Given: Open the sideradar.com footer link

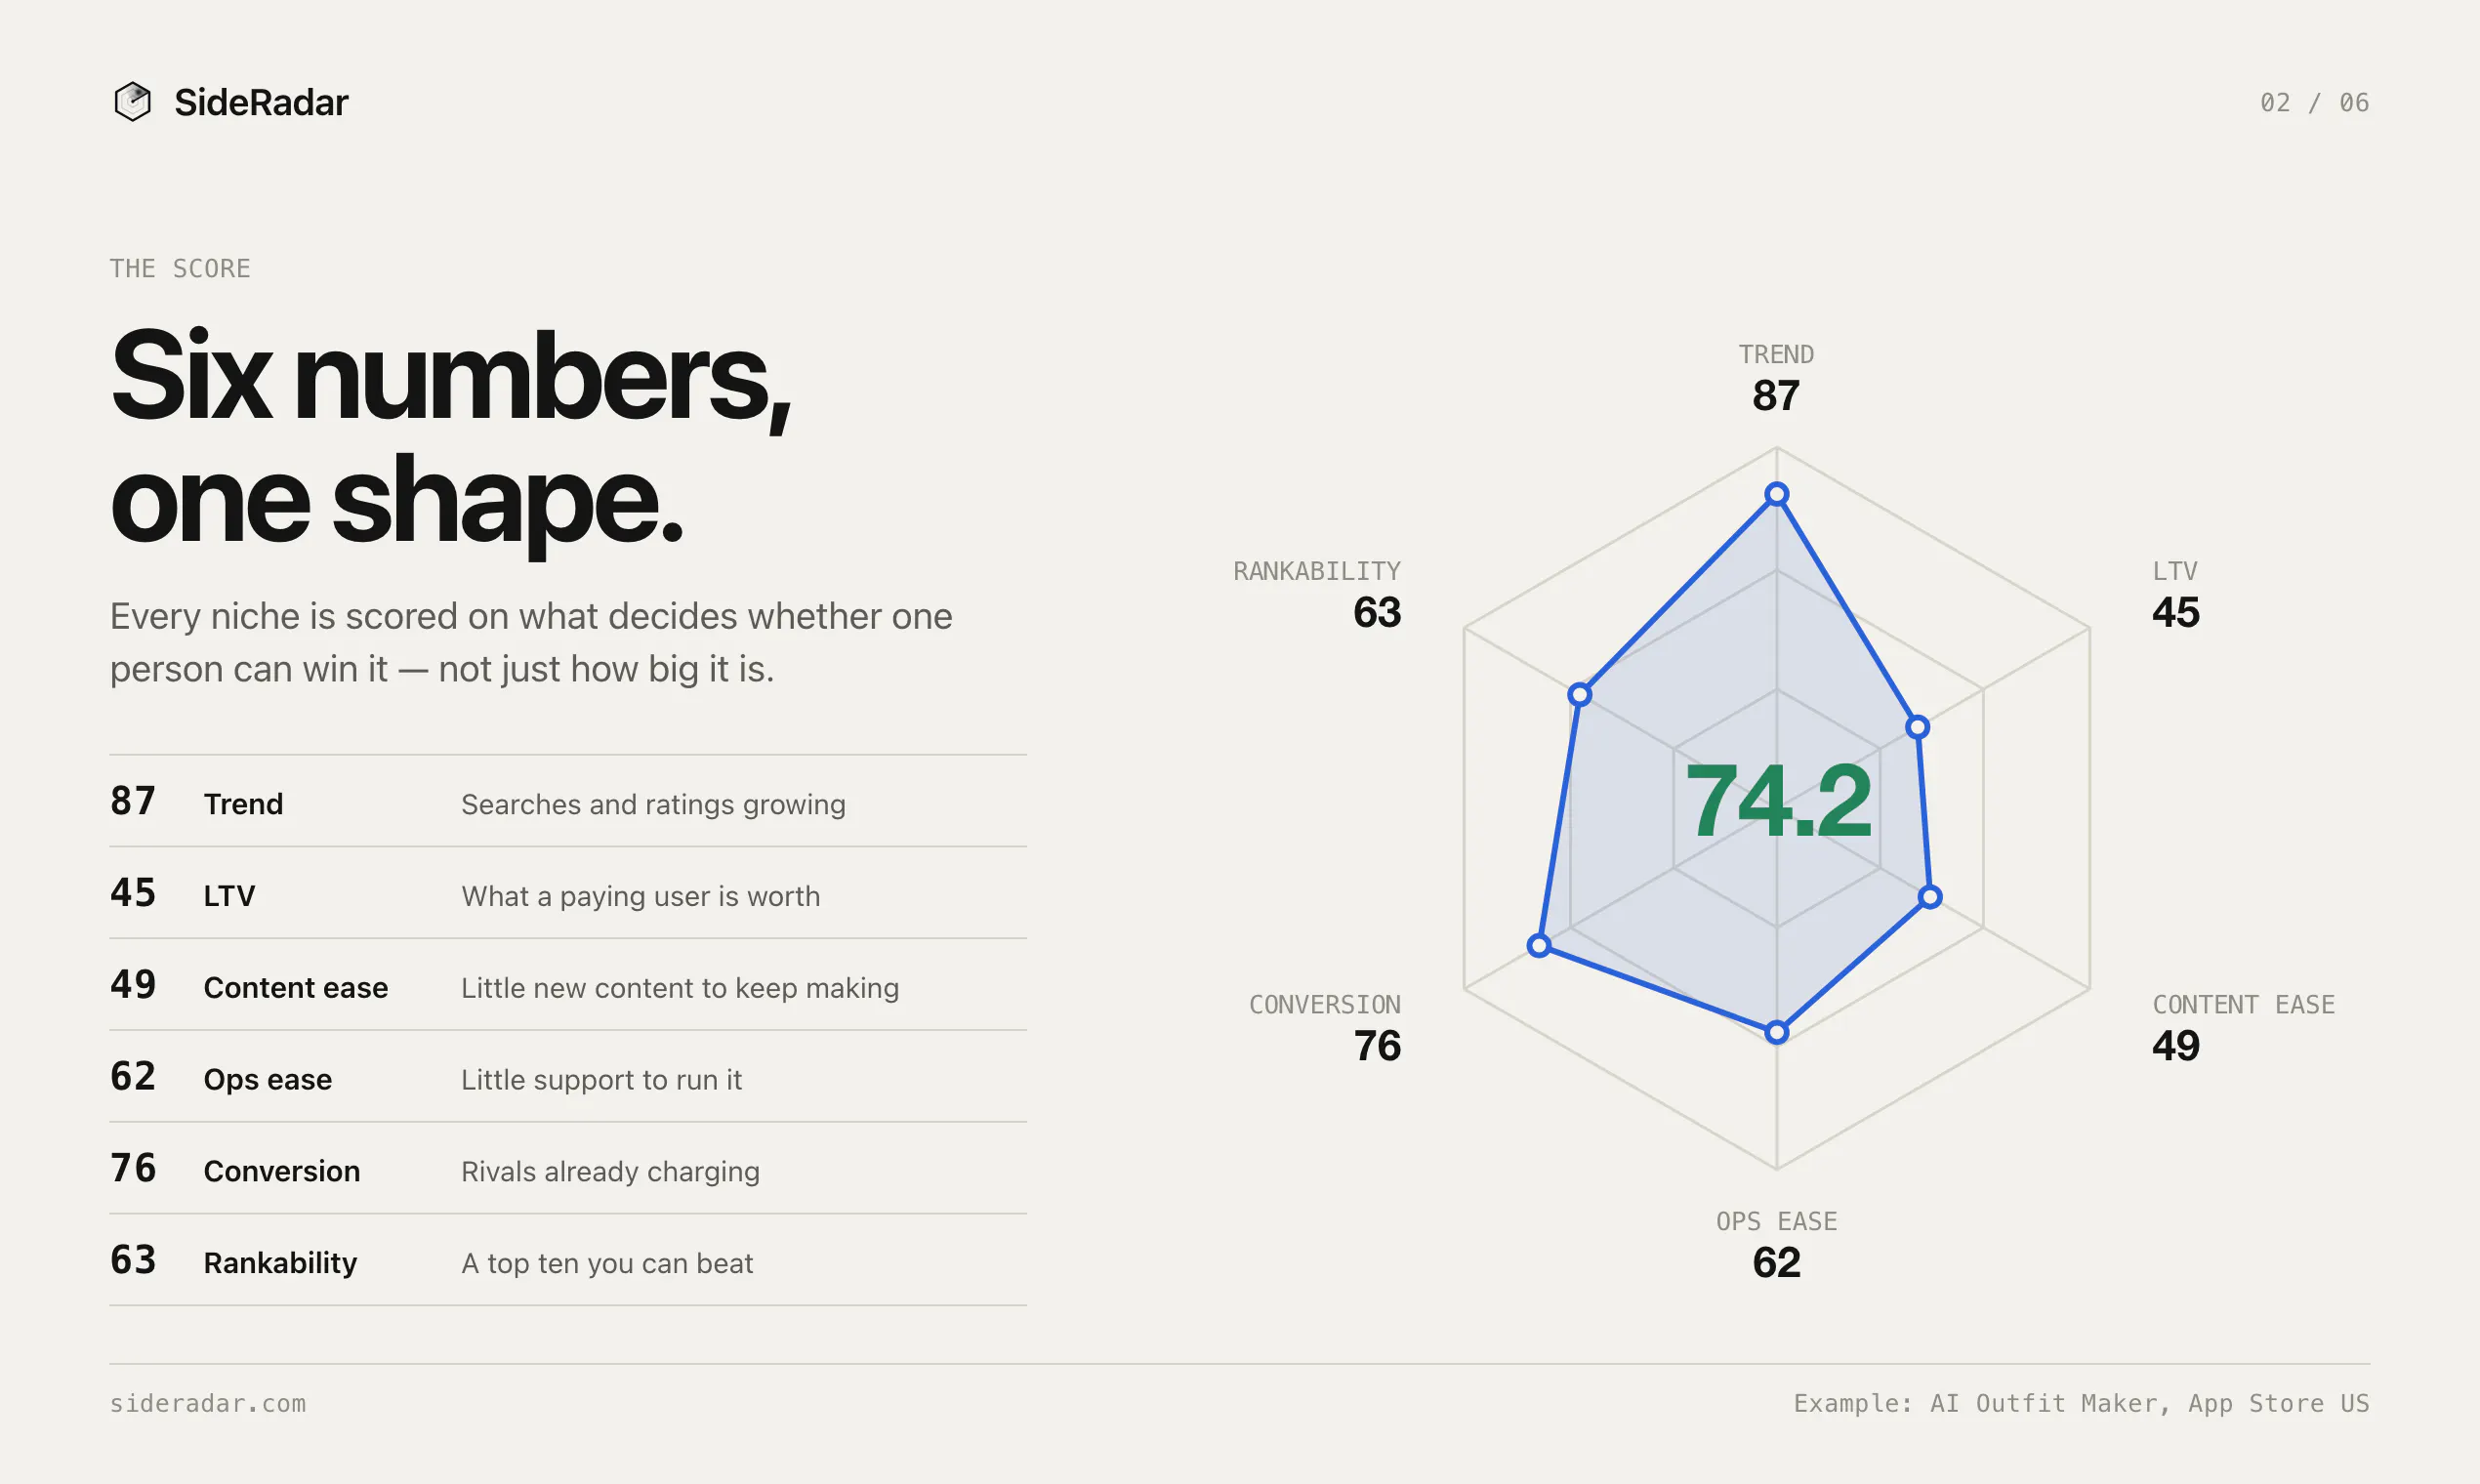Looking at the screenshot, I should (208, 1403).
